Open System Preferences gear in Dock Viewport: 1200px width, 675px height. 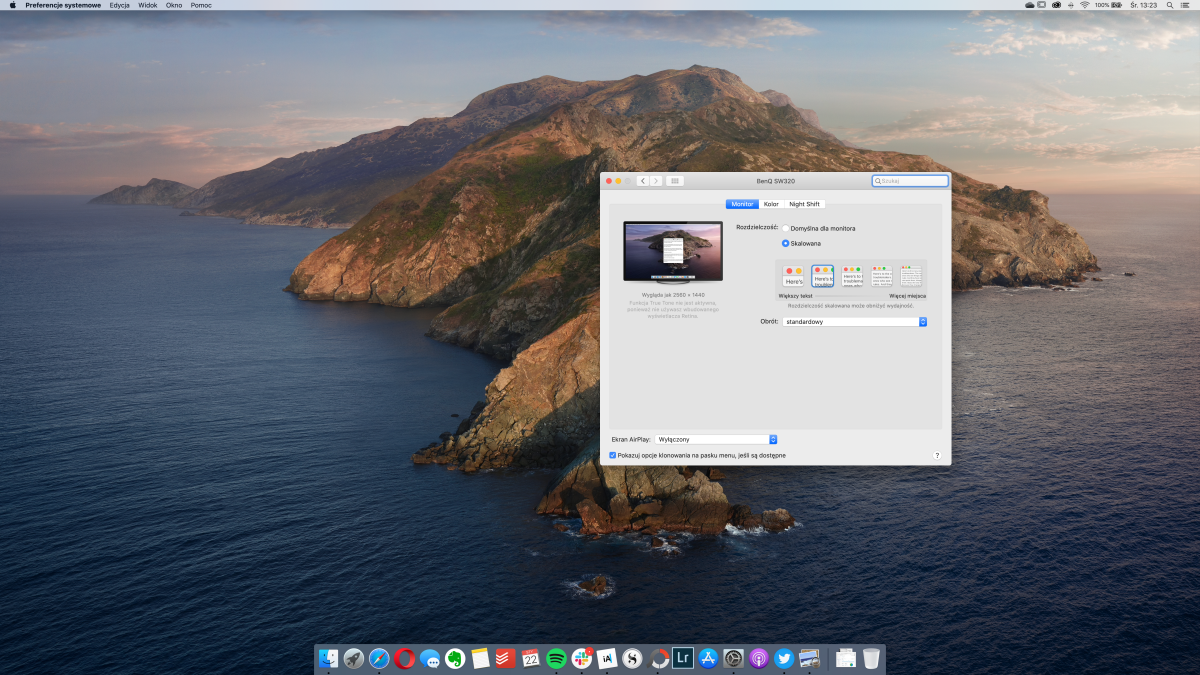tap(734, 658)
